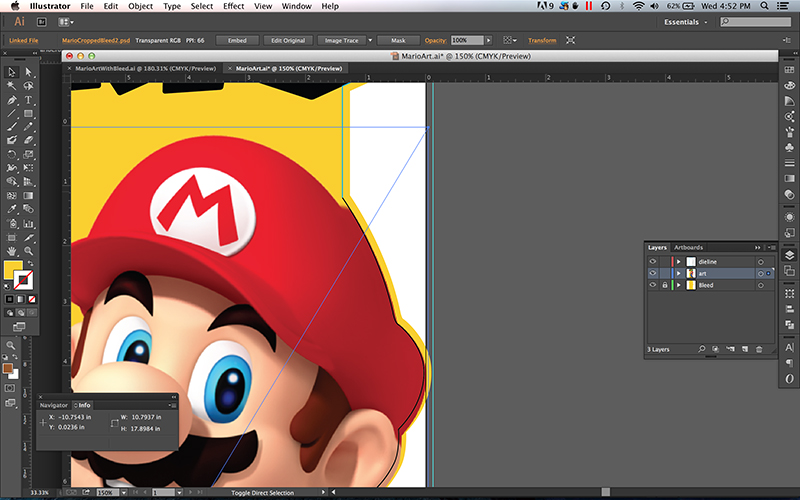Toggle visibility eye of art layer
Viewport: 800px width, 500px height.
(x=653, y=273)
